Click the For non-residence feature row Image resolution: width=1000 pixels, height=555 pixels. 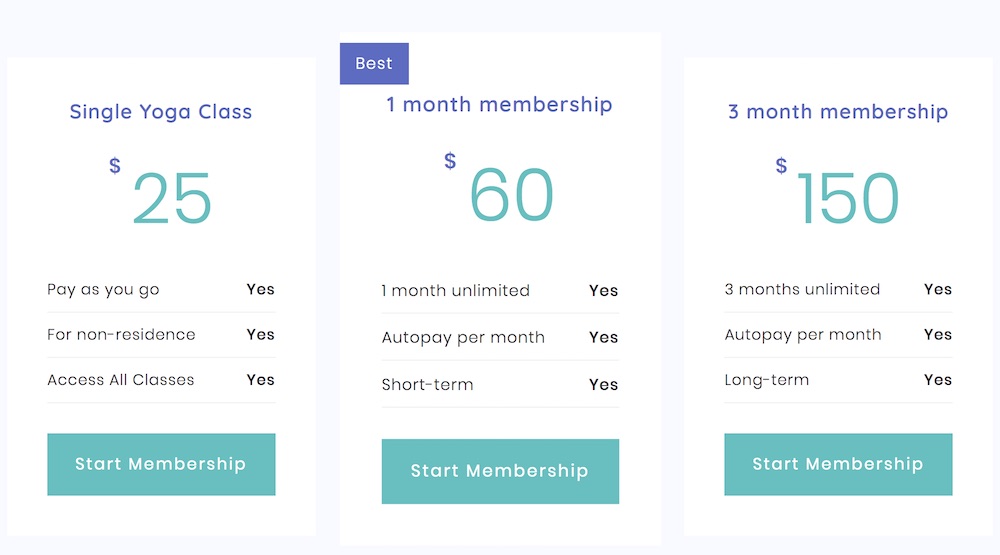(x=161, y=335)
